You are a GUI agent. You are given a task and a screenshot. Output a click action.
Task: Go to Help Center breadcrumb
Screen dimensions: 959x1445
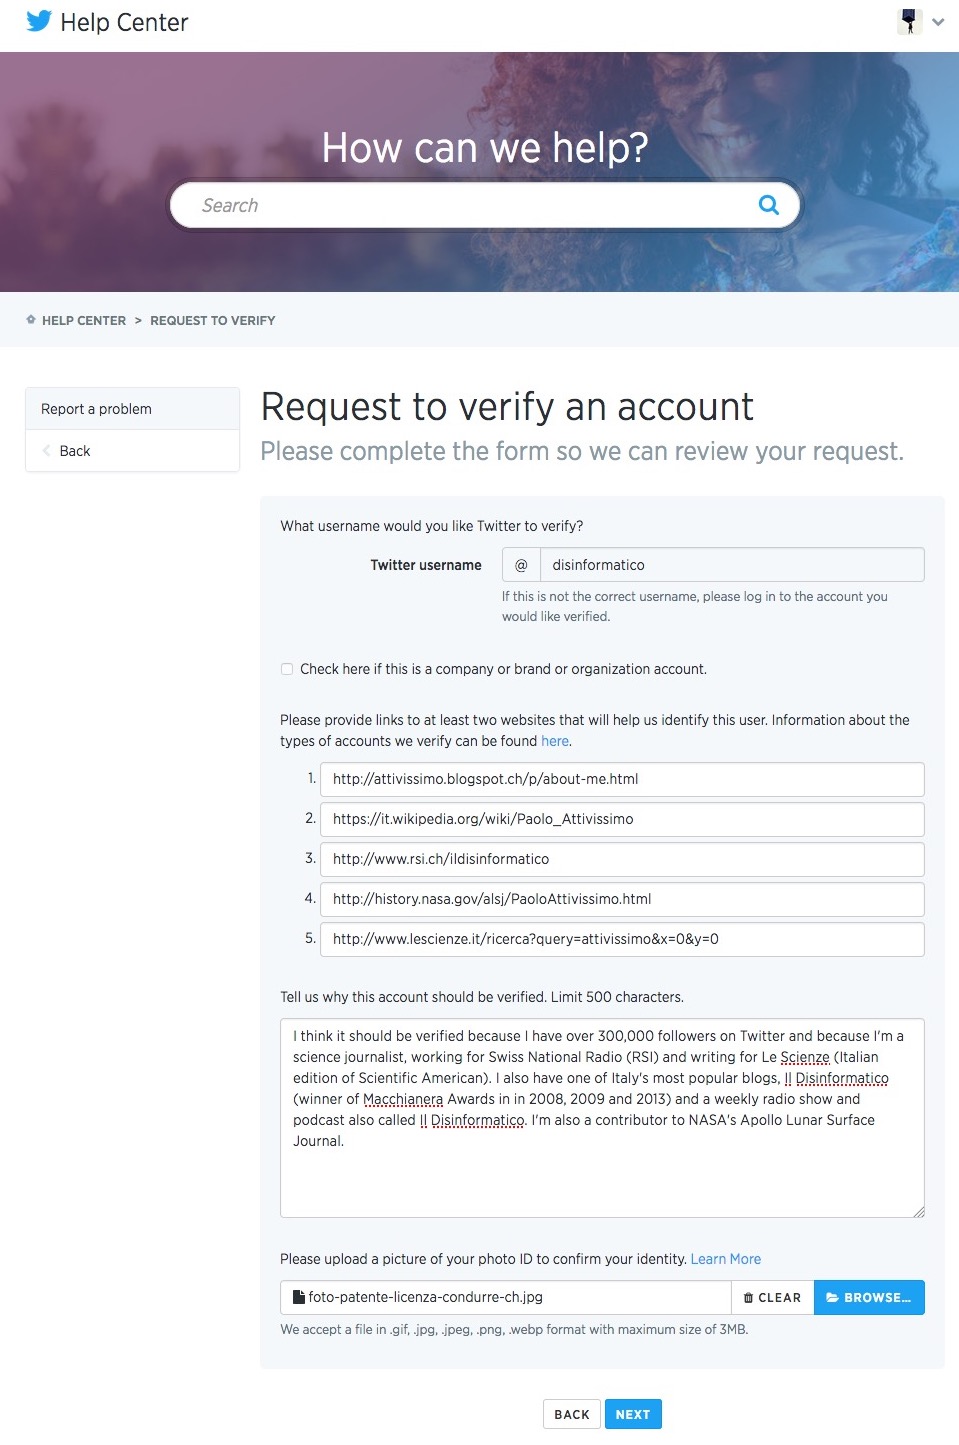click(84, 321)
